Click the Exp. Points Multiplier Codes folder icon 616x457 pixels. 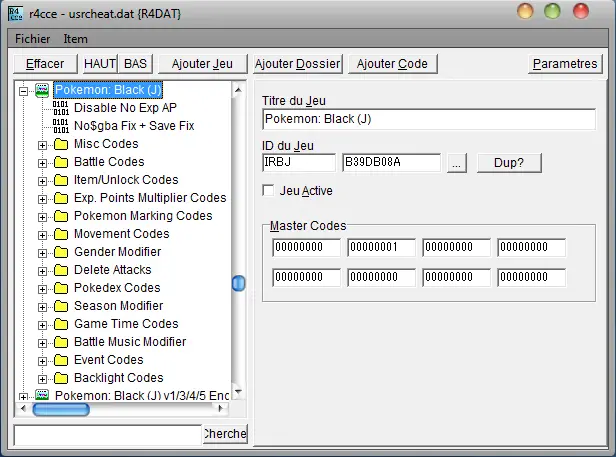point(61,198)
